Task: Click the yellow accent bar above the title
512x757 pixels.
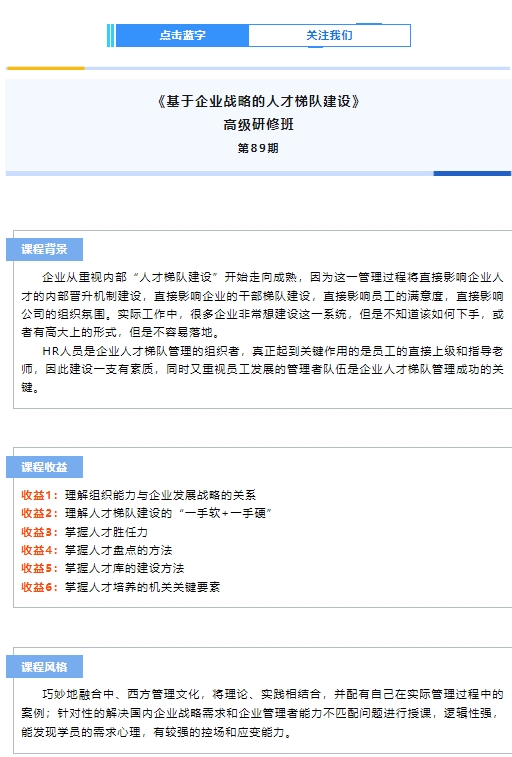Action: click(x=45, y=68)
